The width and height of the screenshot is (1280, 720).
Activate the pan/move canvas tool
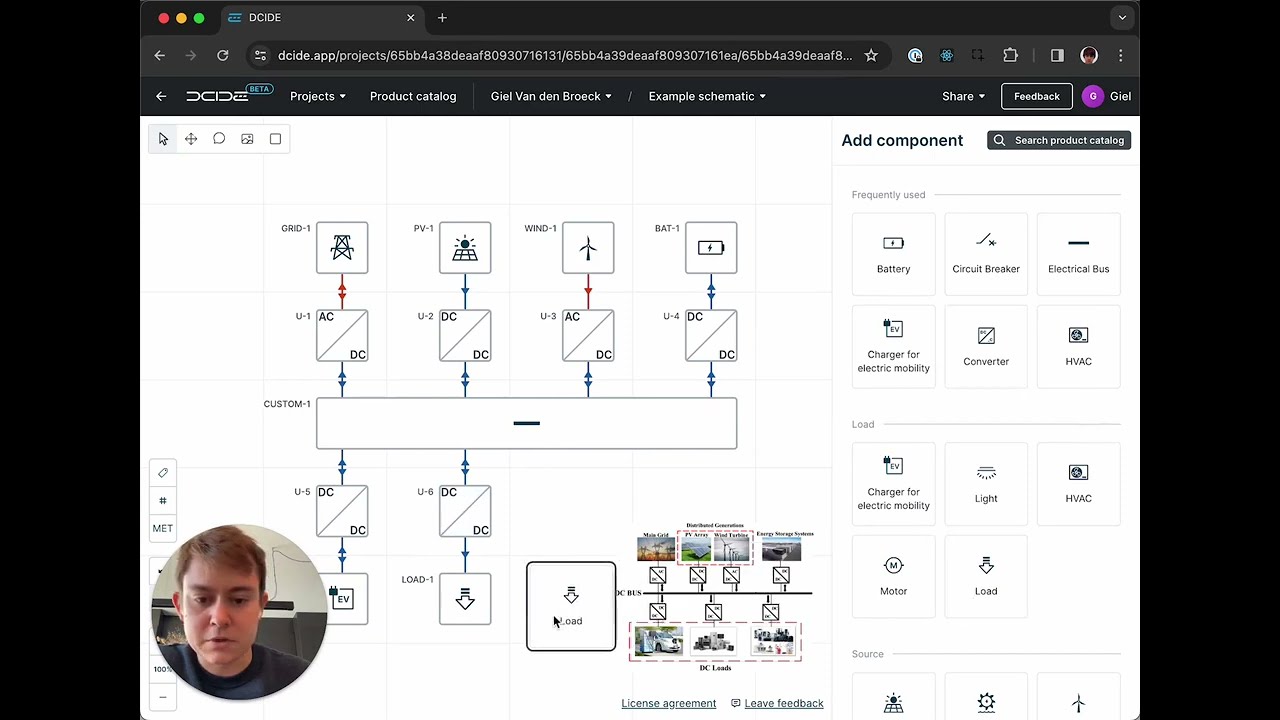(x=191, y=139)
